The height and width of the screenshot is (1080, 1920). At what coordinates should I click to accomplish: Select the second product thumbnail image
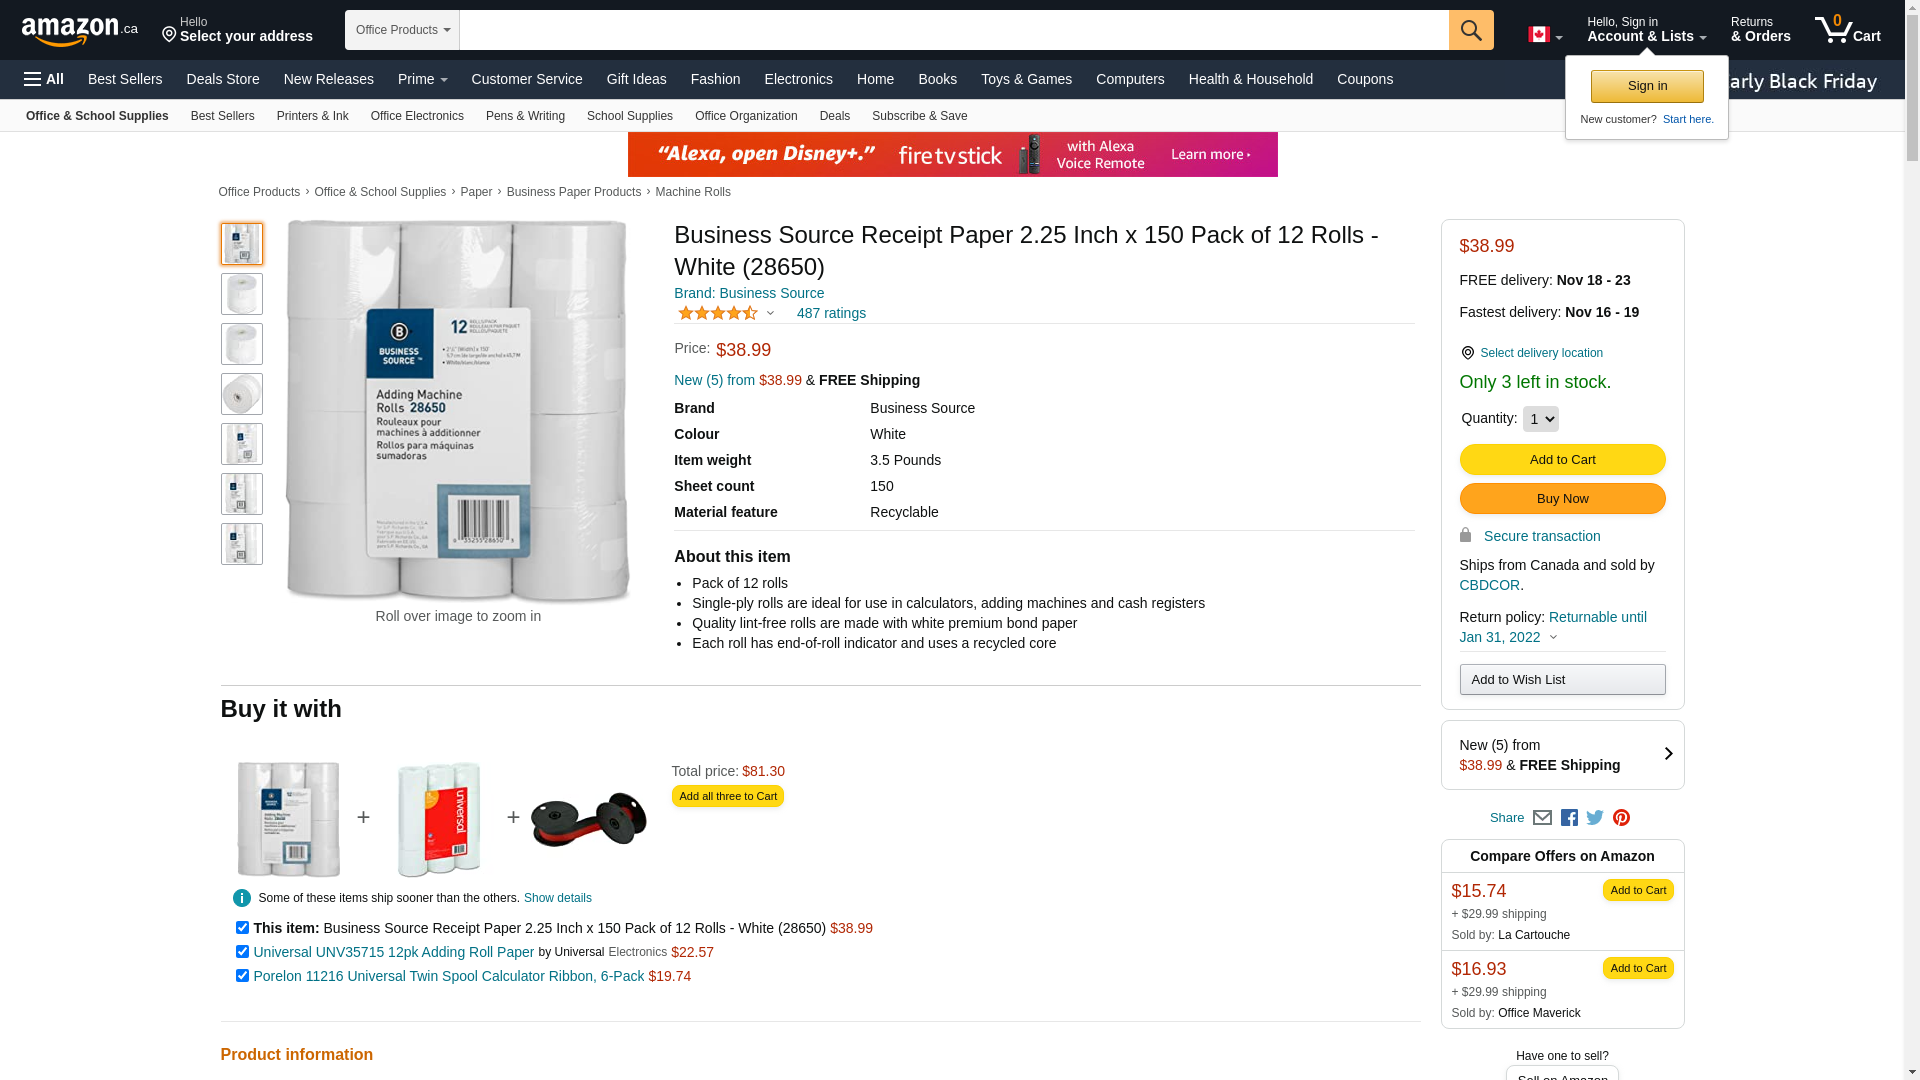click(242, 294)
